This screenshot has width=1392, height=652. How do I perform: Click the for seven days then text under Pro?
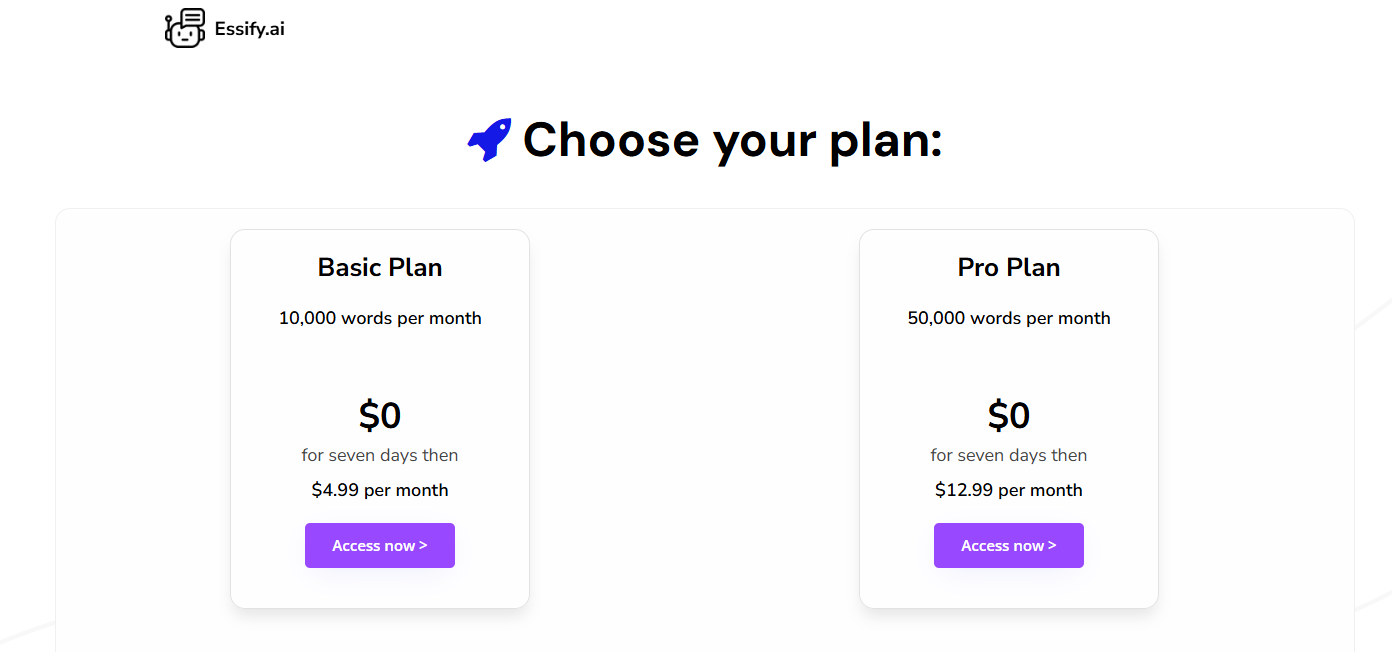[x=1009, y=455]
